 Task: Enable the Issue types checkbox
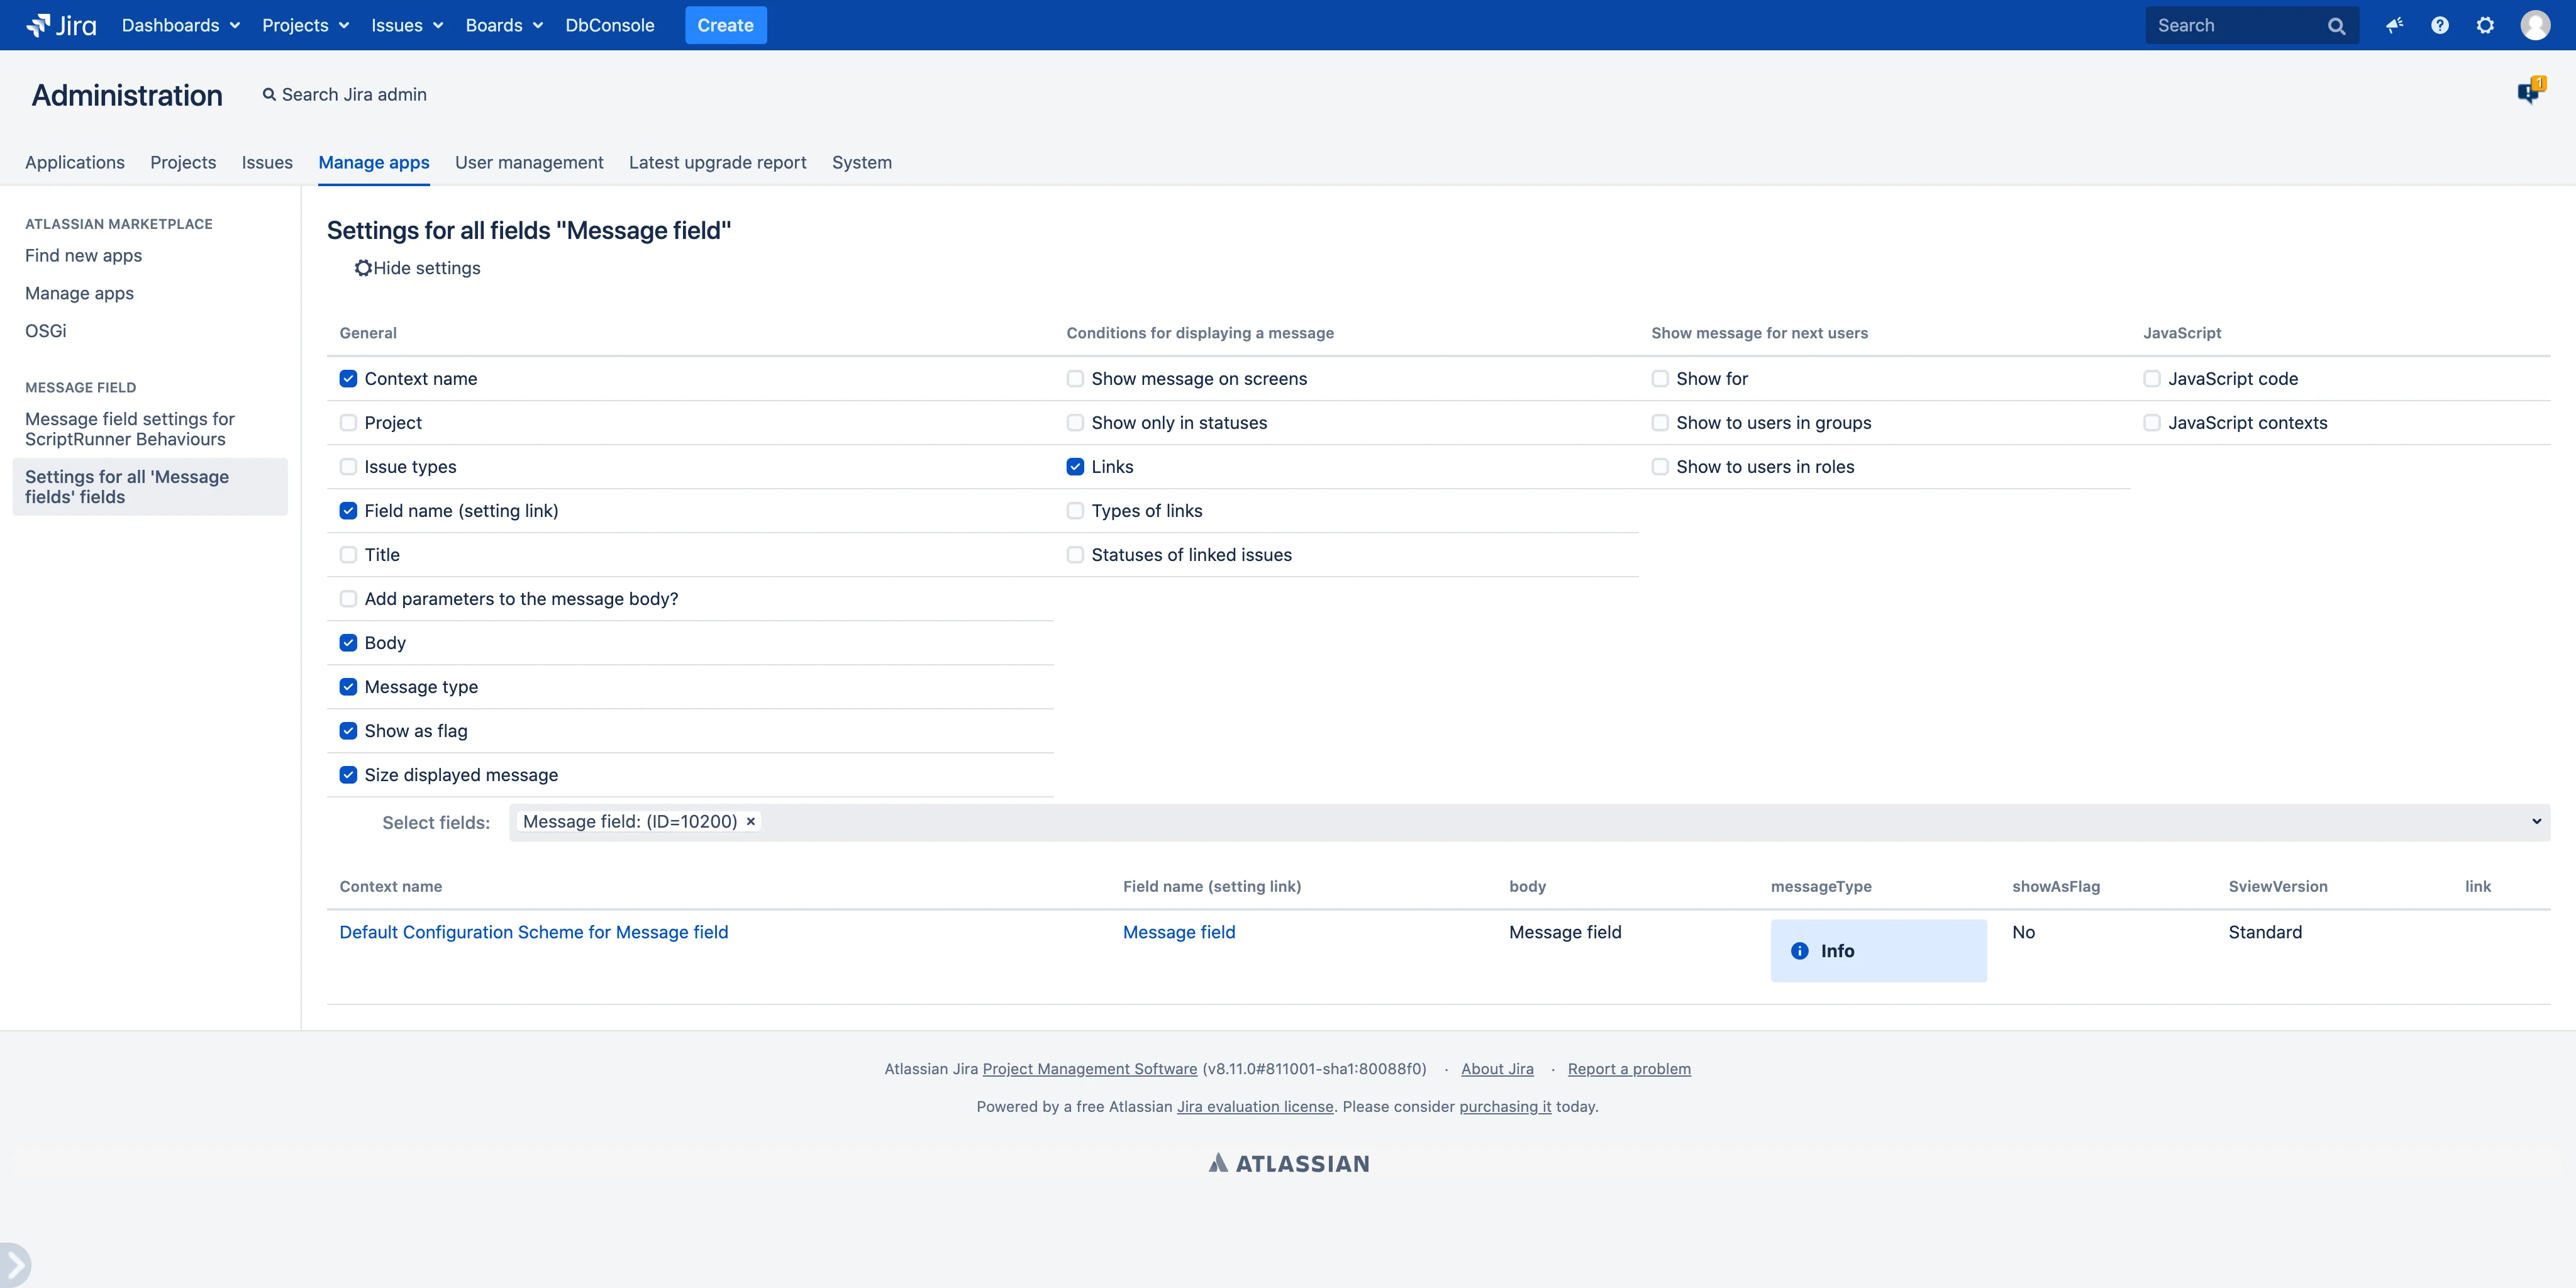point(348,467)
